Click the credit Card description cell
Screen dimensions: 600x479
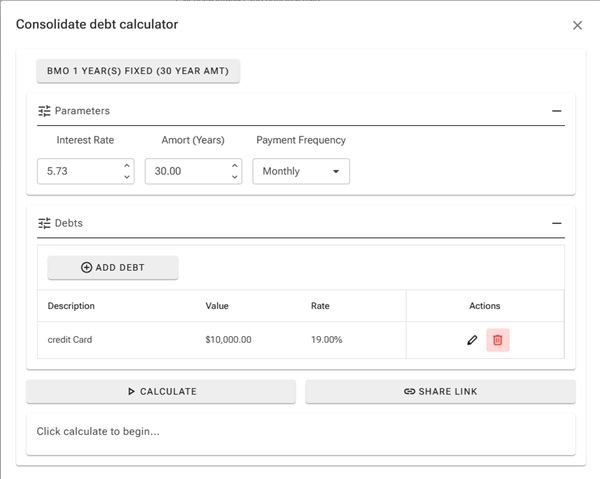tap(70, 340)
